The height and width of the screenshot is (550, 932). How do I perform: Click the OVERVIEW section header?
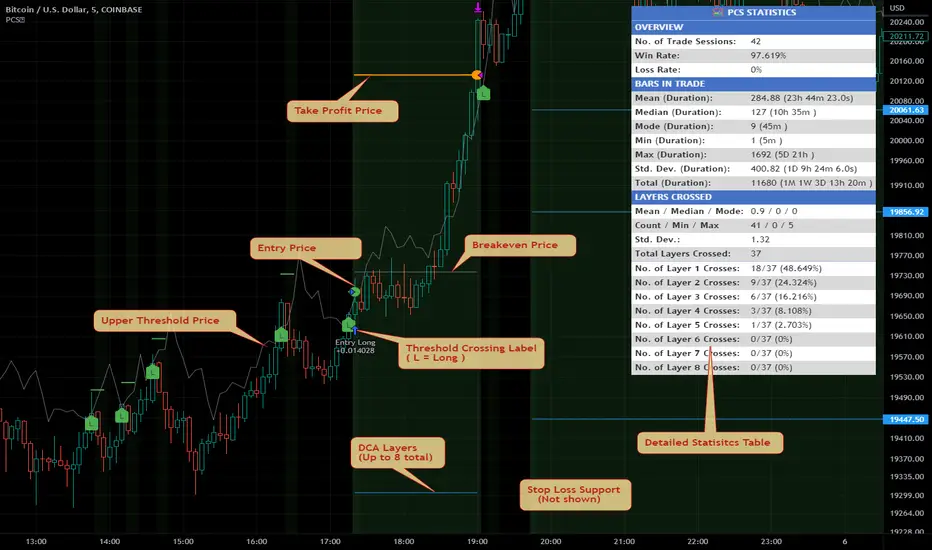(753, 27)
